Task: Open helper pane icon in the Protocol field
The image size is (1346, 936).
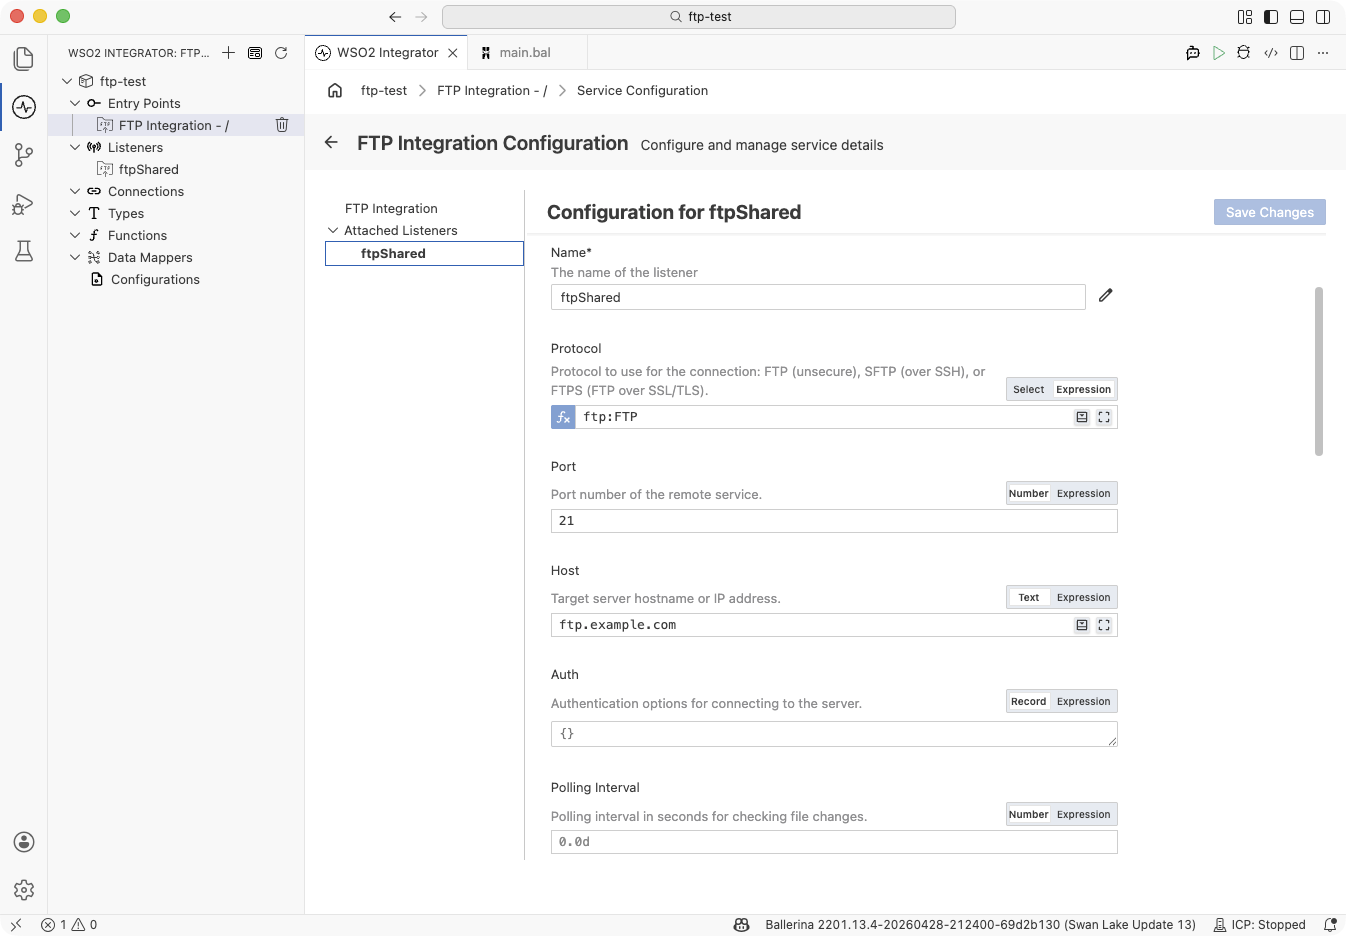Action: 1082,417
